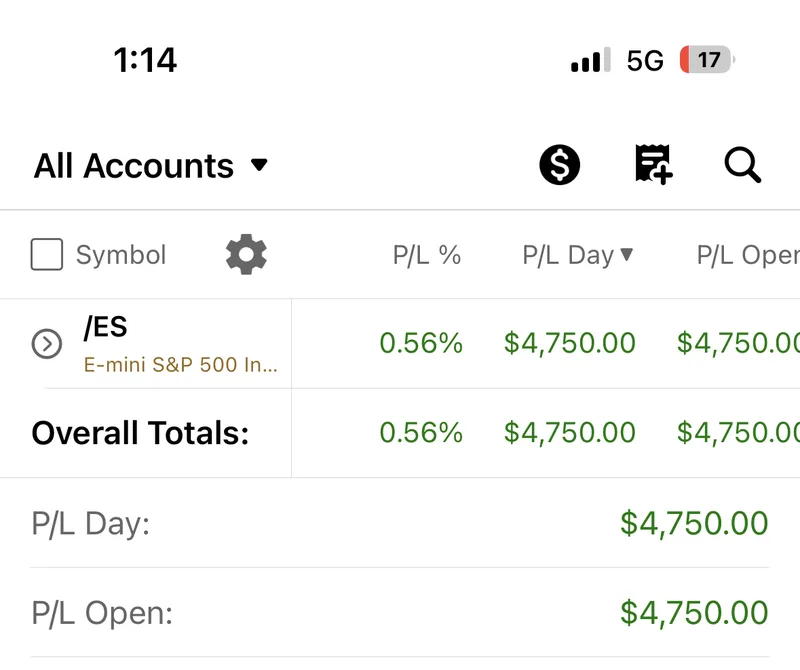This screenshot has height=670, width=800.
Task: Expand the /ES position row chevron
Action: pos(47,343)
